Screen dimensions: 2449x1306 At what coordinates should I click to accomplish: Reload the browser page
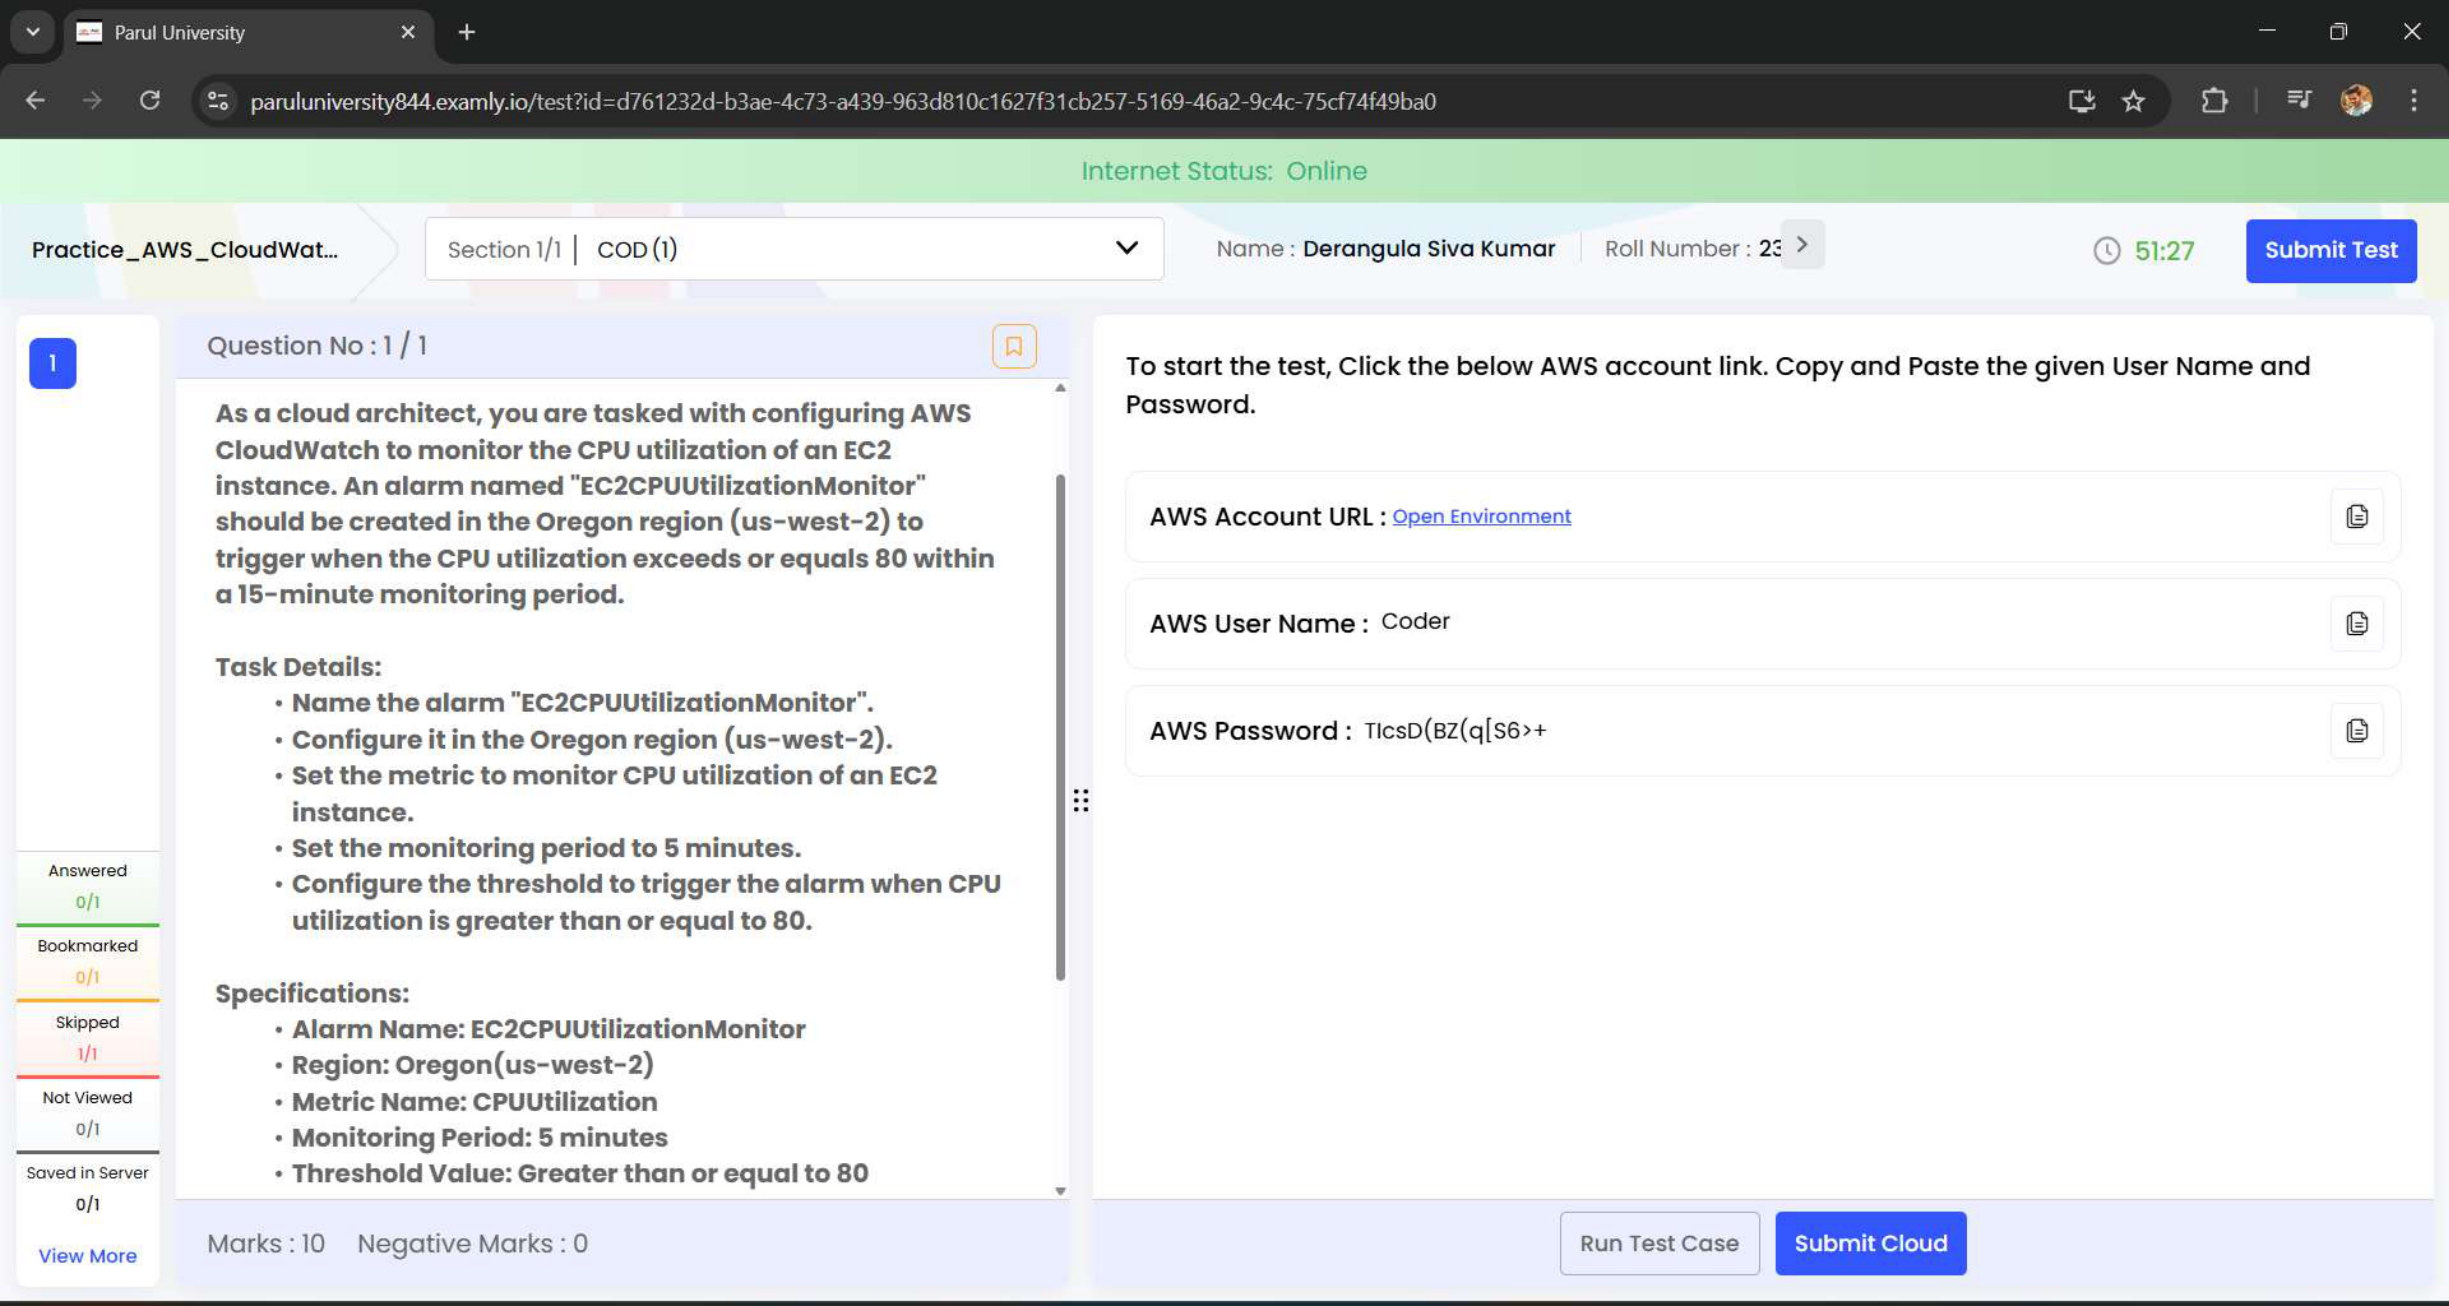click(150, 101)
